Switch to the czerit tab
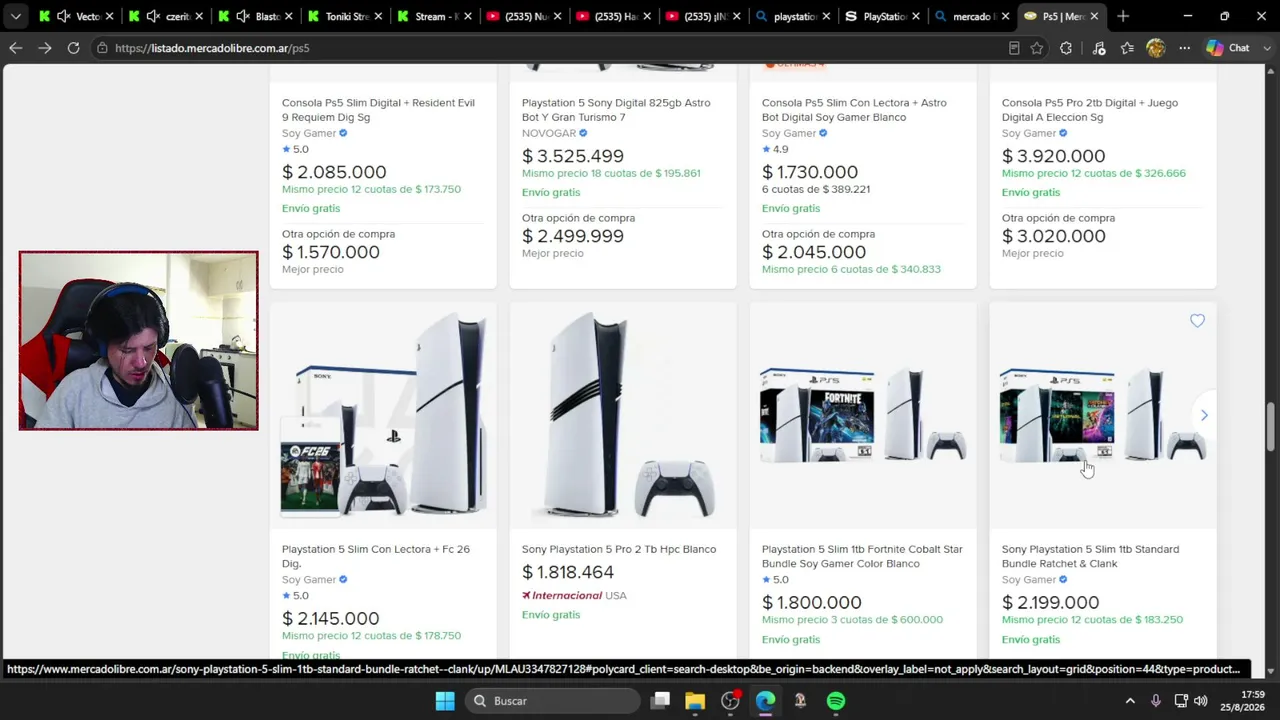1280x720 pixels. click(177, 16)
